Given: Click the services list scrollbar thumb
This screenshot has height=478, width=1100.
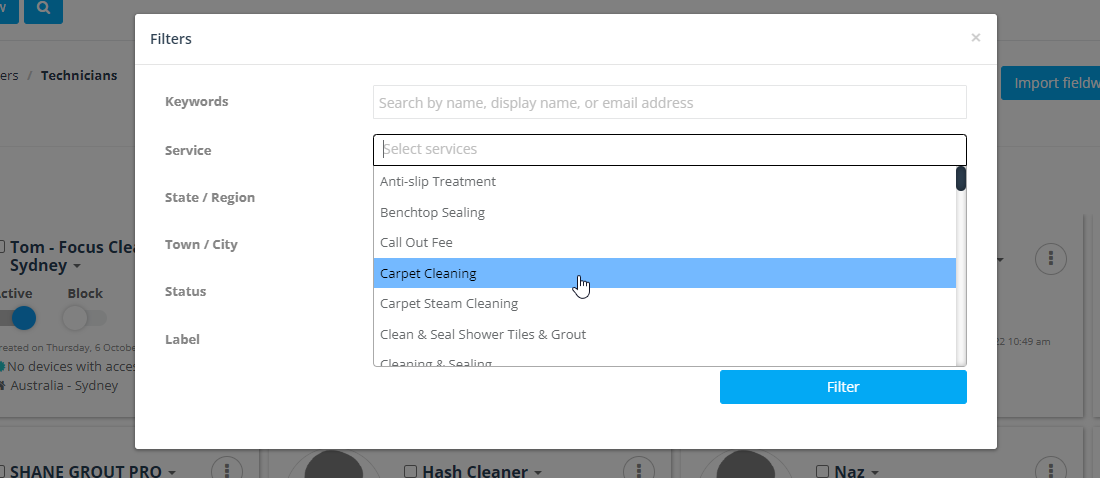Looking at the screenshot, I should [960, 178].
